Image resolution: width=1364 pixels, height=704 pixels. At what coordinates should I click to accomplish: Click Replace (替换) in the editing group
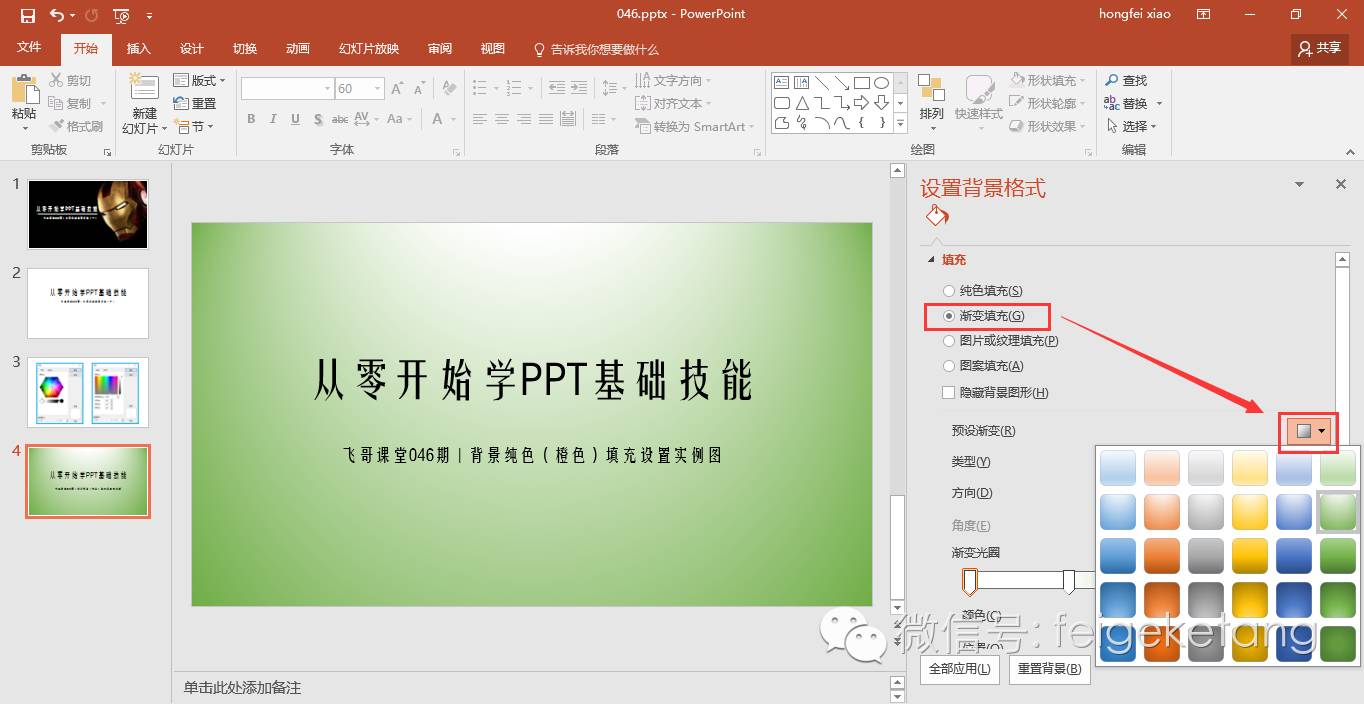pyautogui.click(x=1134, y=103)
